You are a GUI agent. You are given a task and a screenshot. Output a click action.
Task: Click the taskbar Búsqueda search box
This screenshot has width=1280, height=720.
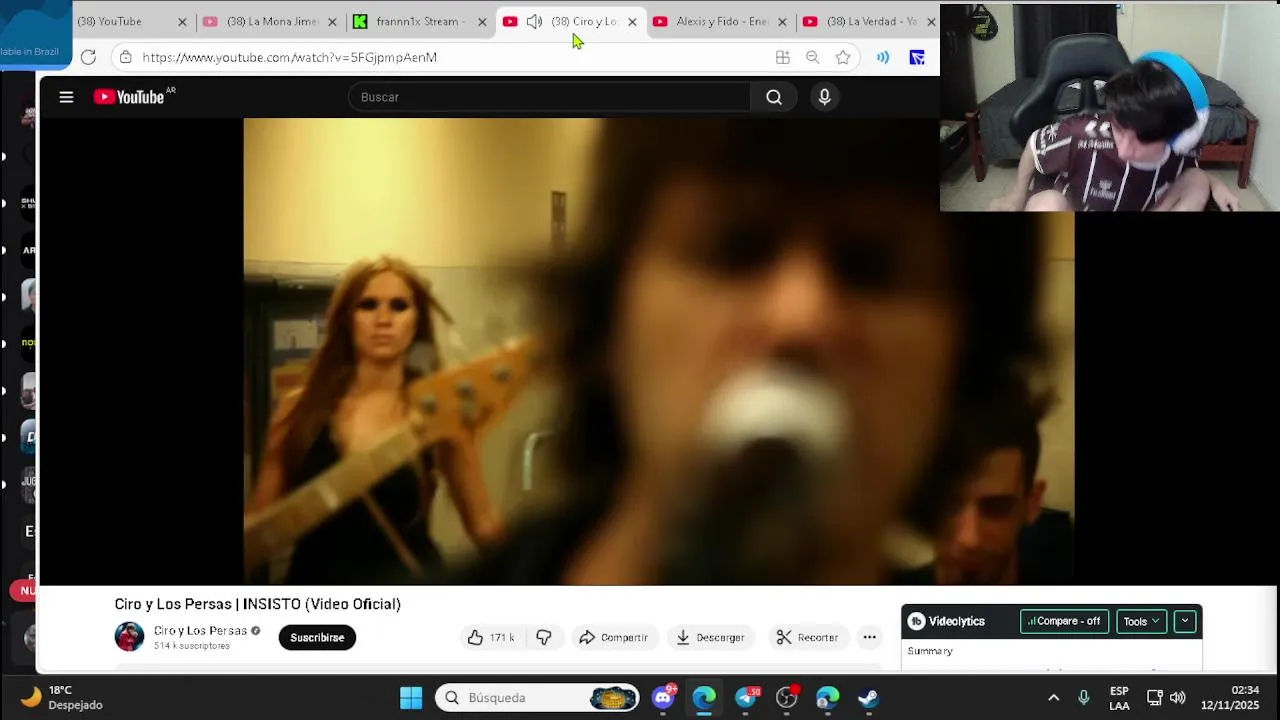[x=537, y=697]
